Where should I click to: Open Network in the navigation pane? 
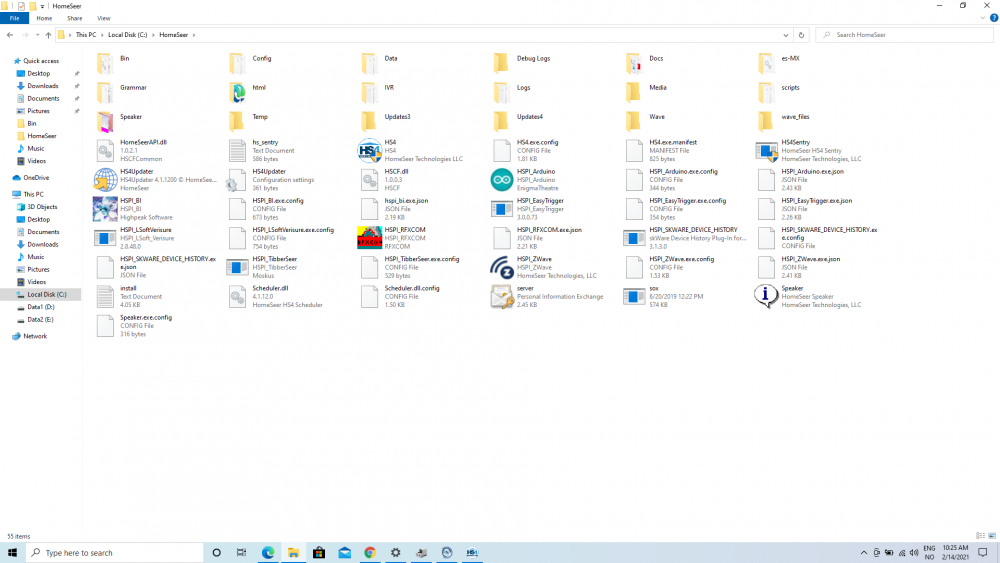tap(35, 336)
